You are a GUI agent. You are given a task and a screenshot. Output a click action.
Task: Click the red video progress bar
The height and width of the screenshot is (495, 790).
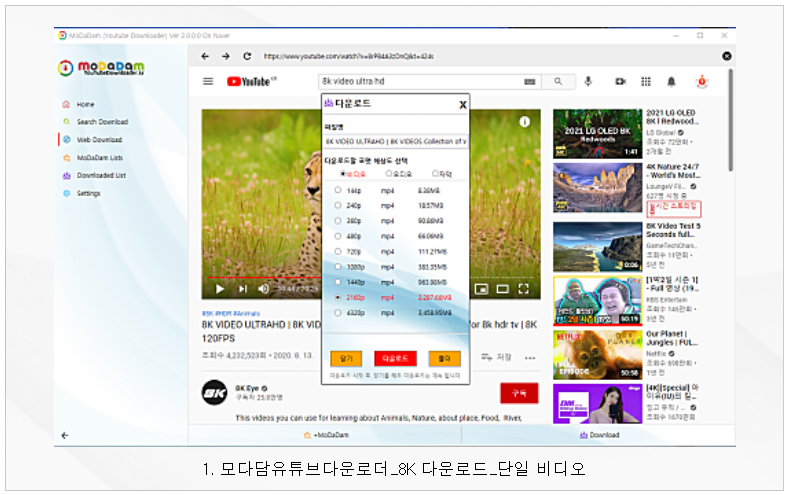(264, 278)
